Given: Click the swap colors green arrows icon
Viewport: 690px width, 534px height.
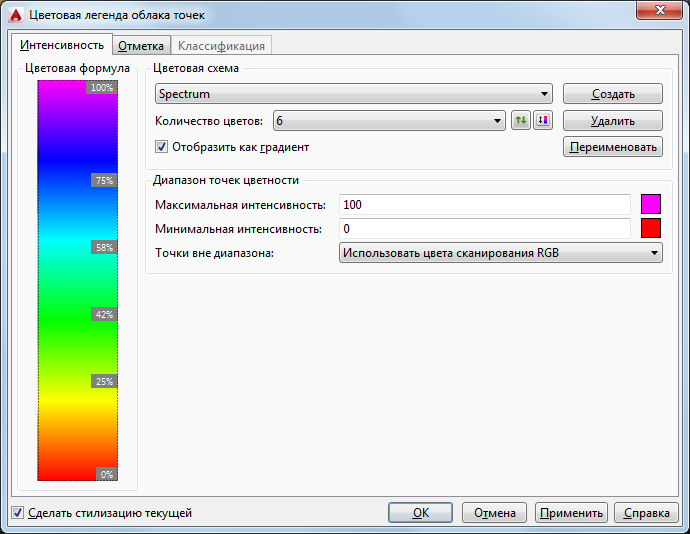Looking at the screenshot, I should 521,120.
